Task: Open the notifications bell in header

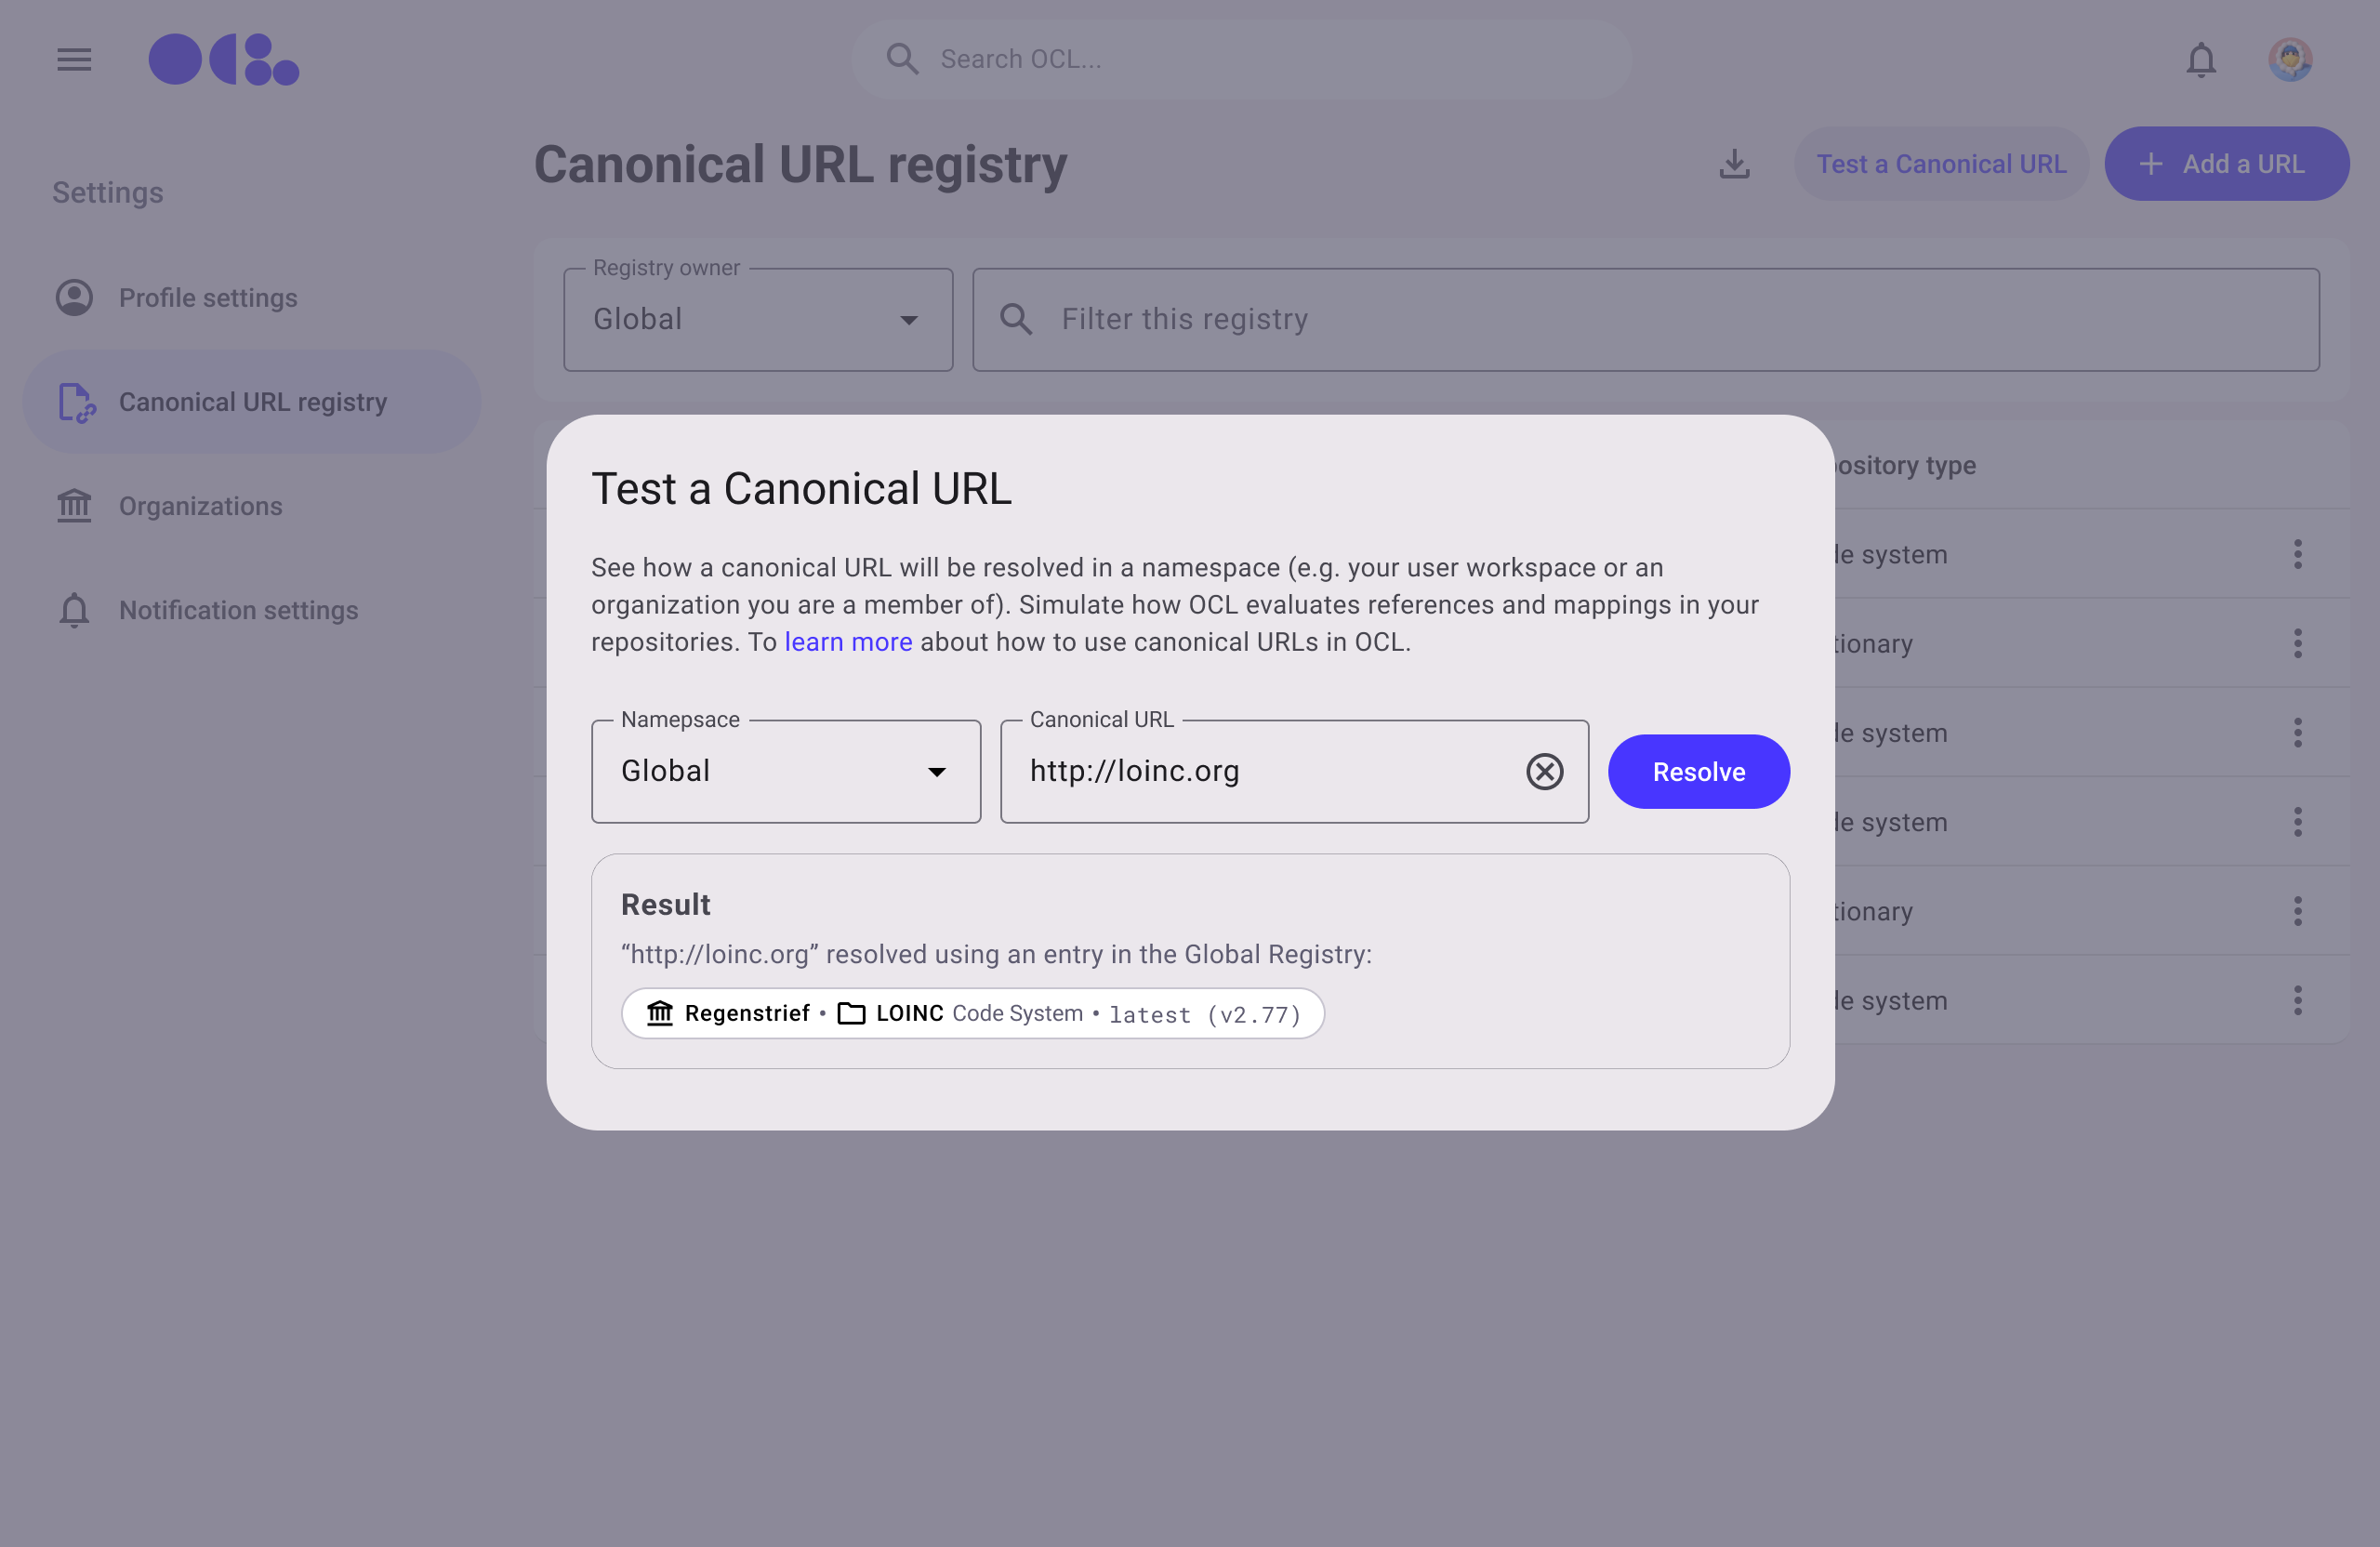Action: click(x=2200, y=60)
